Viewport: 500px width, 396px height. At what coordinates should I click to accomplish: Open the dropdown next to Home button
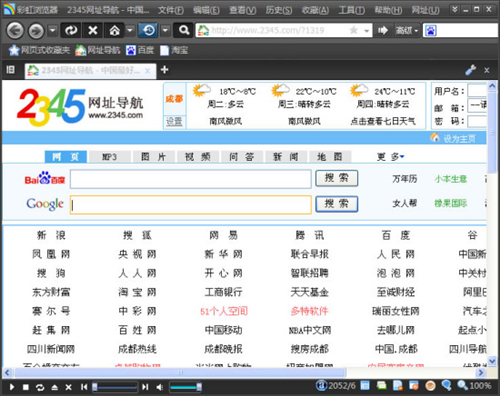pos(130,31)
